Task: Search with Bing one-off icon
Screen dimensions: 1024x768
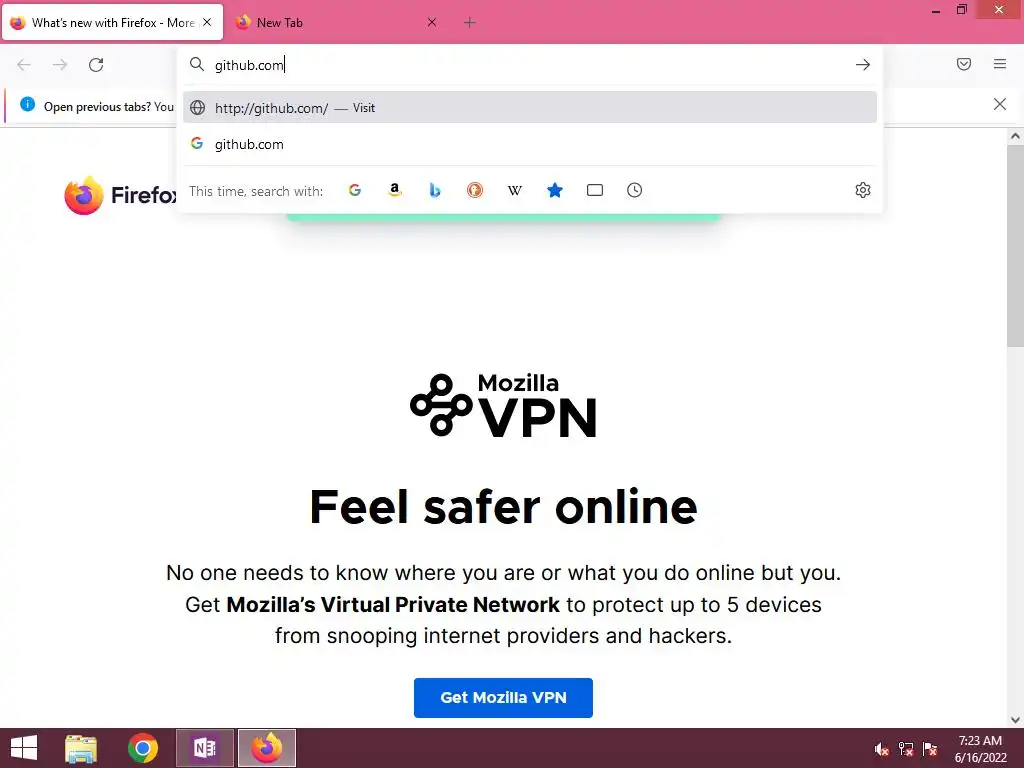Action: [x=435, y=190]
